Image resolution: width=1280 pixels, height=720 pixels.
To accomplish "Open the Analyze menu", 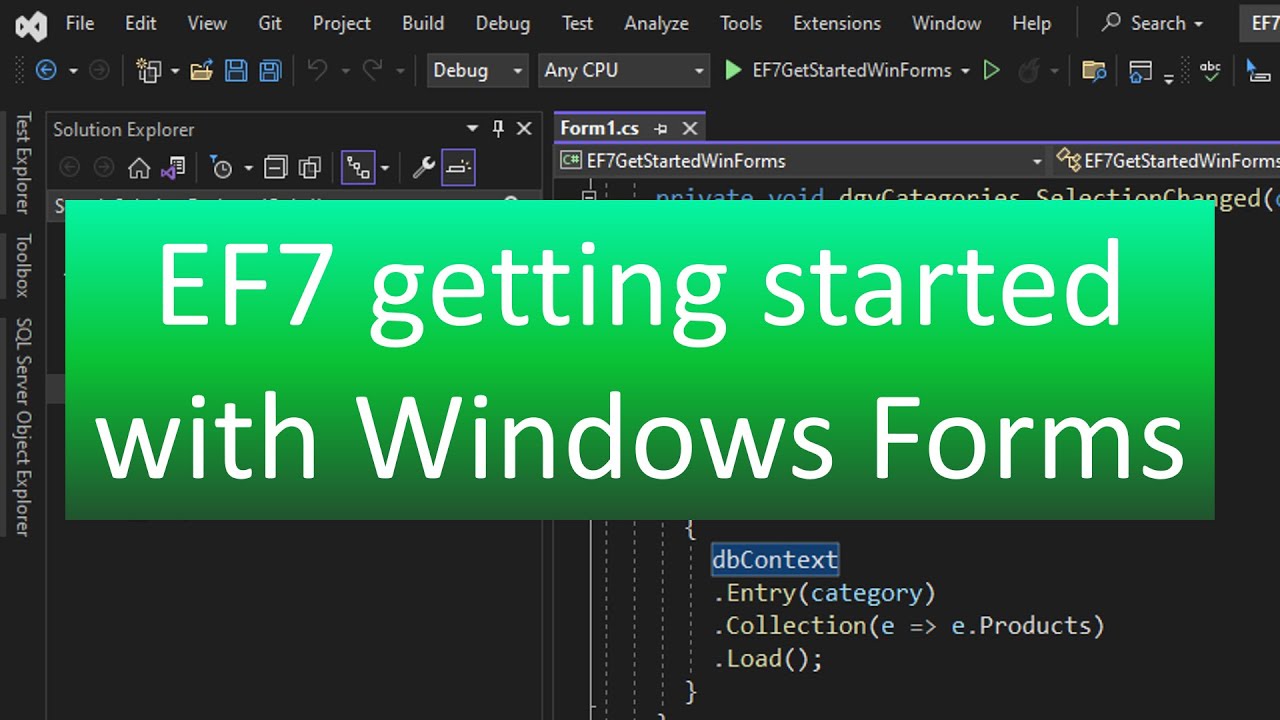I will (x=656, y=23).
